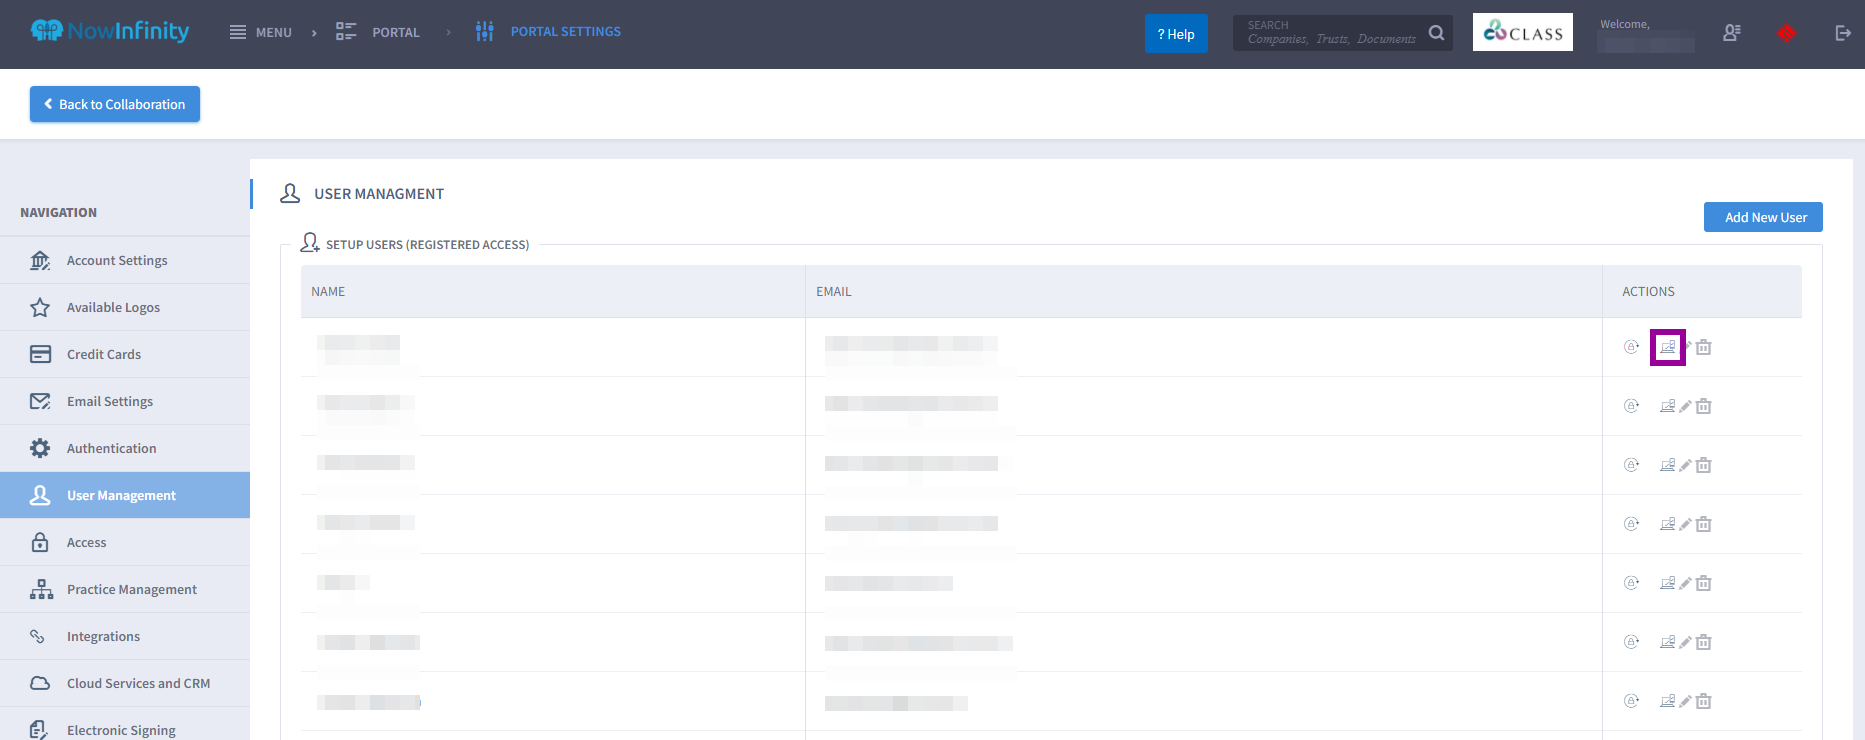Go Back to Collaboration
This screenshot has width=1865, height=740.
(x=115, y=104)
